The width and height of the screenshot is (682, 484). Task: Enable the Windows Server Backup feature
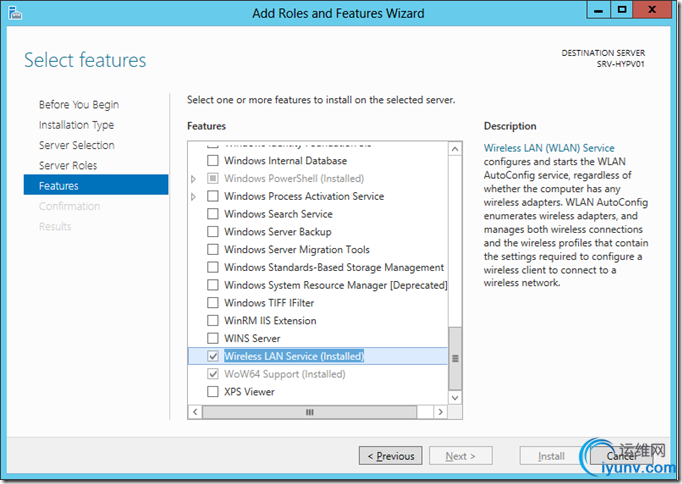[212, 232]
